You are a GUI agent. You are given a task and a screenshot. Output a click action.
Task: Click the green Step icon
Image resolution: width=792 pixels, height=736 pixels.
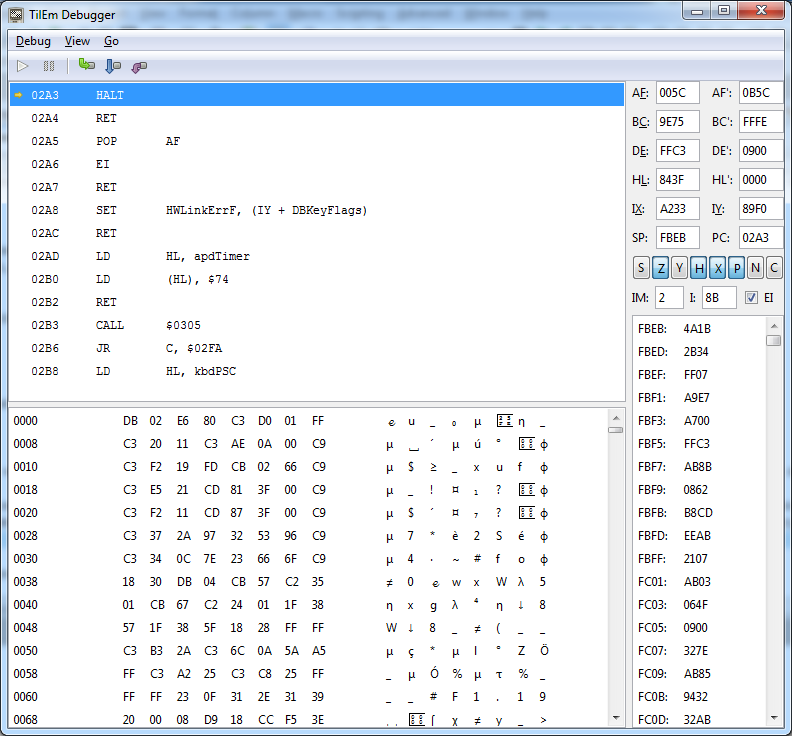(x=87, y=66)
